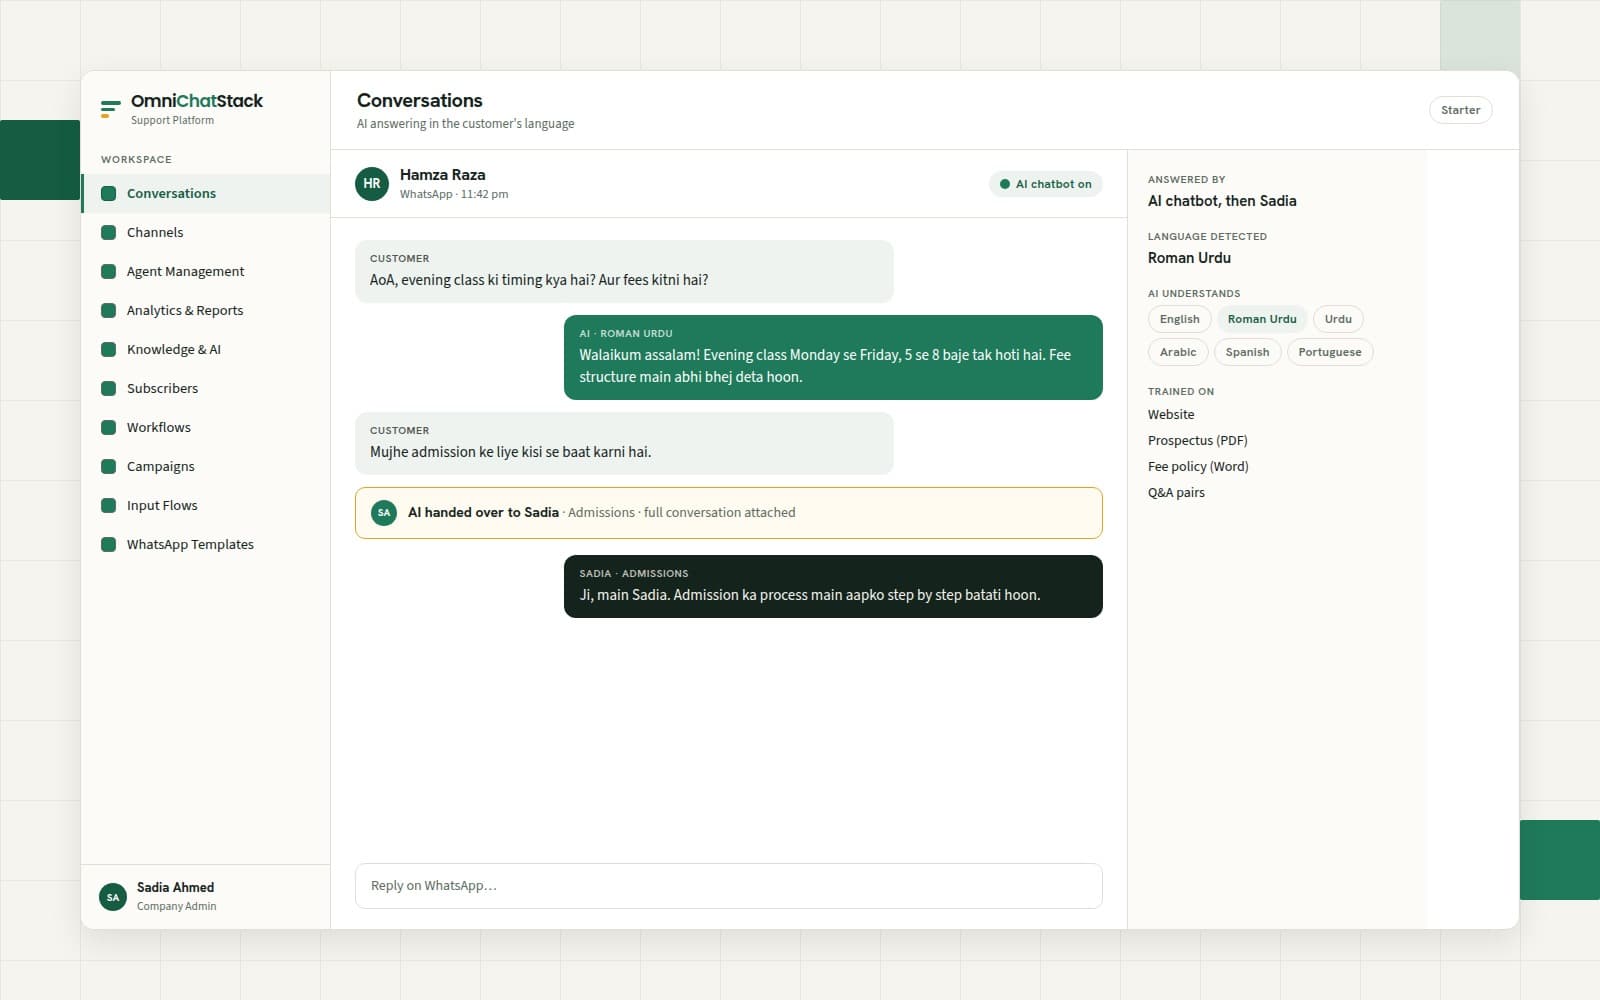Open Analytics & Reports
The width and height of the screenshot is (1600, 1000).
pos(206,311)
